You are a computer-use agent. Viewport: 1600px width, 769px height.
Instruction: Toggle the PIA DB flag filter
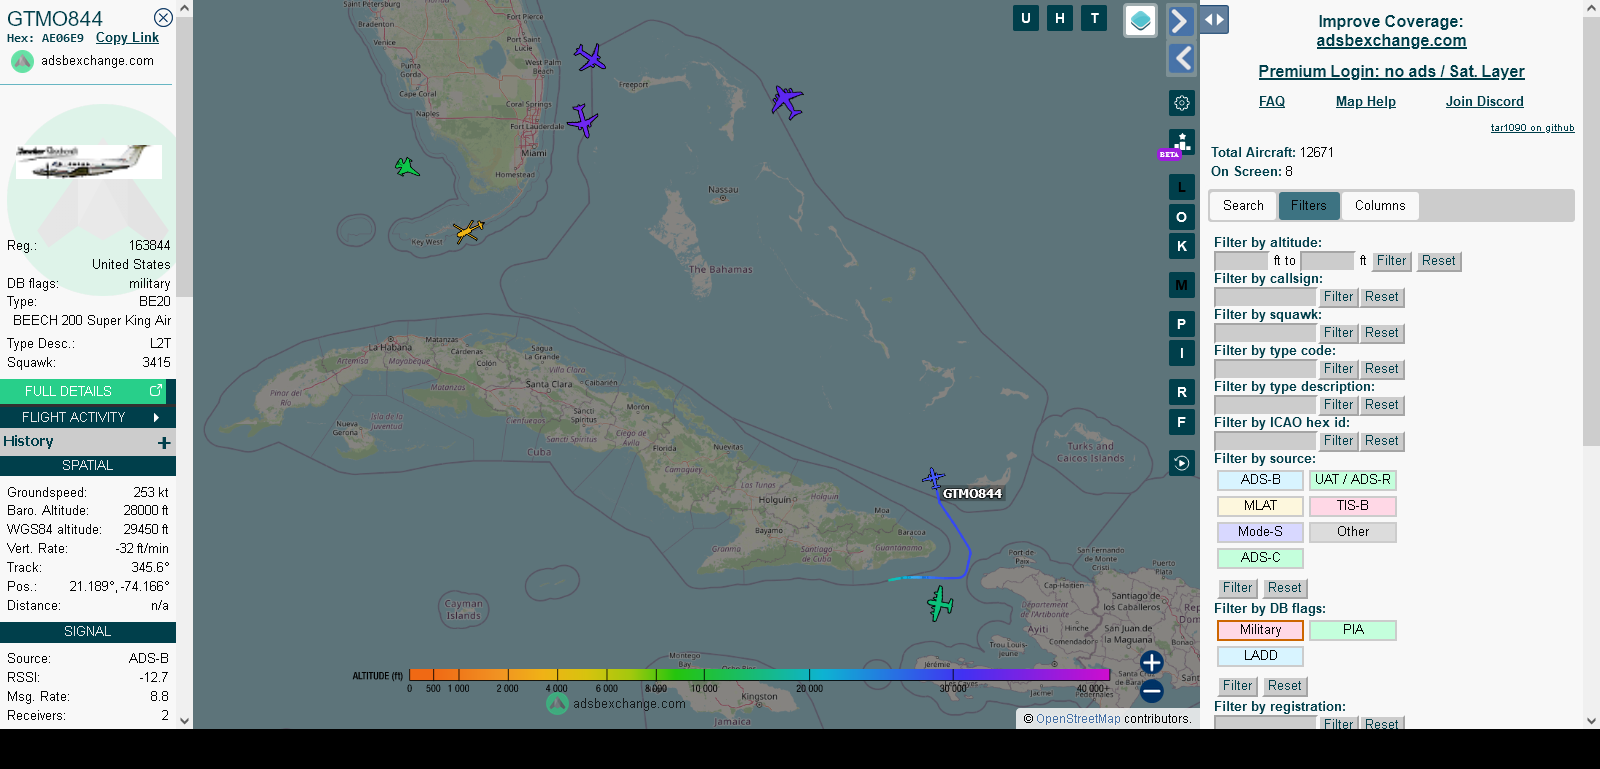click(x=1353, y=630)
